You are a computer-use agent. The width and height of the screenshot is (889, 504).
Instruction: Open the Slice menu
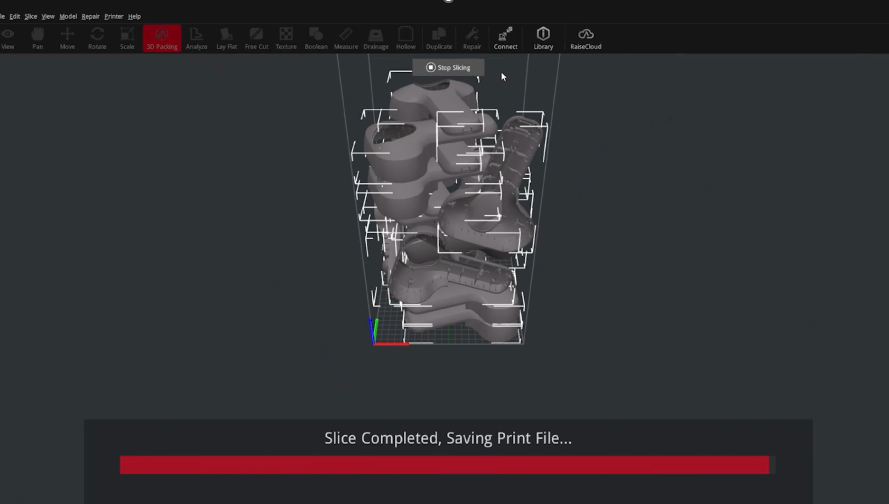(x=31, y=16)
